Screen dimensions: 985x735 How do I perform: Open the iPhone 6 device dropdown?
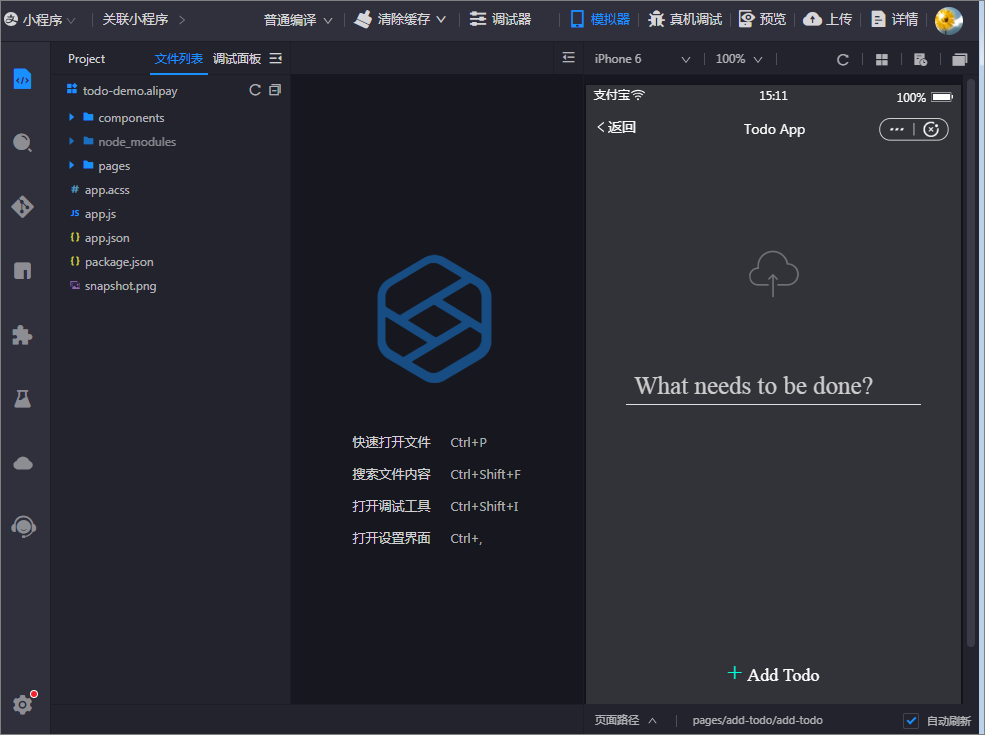[642, 59]
